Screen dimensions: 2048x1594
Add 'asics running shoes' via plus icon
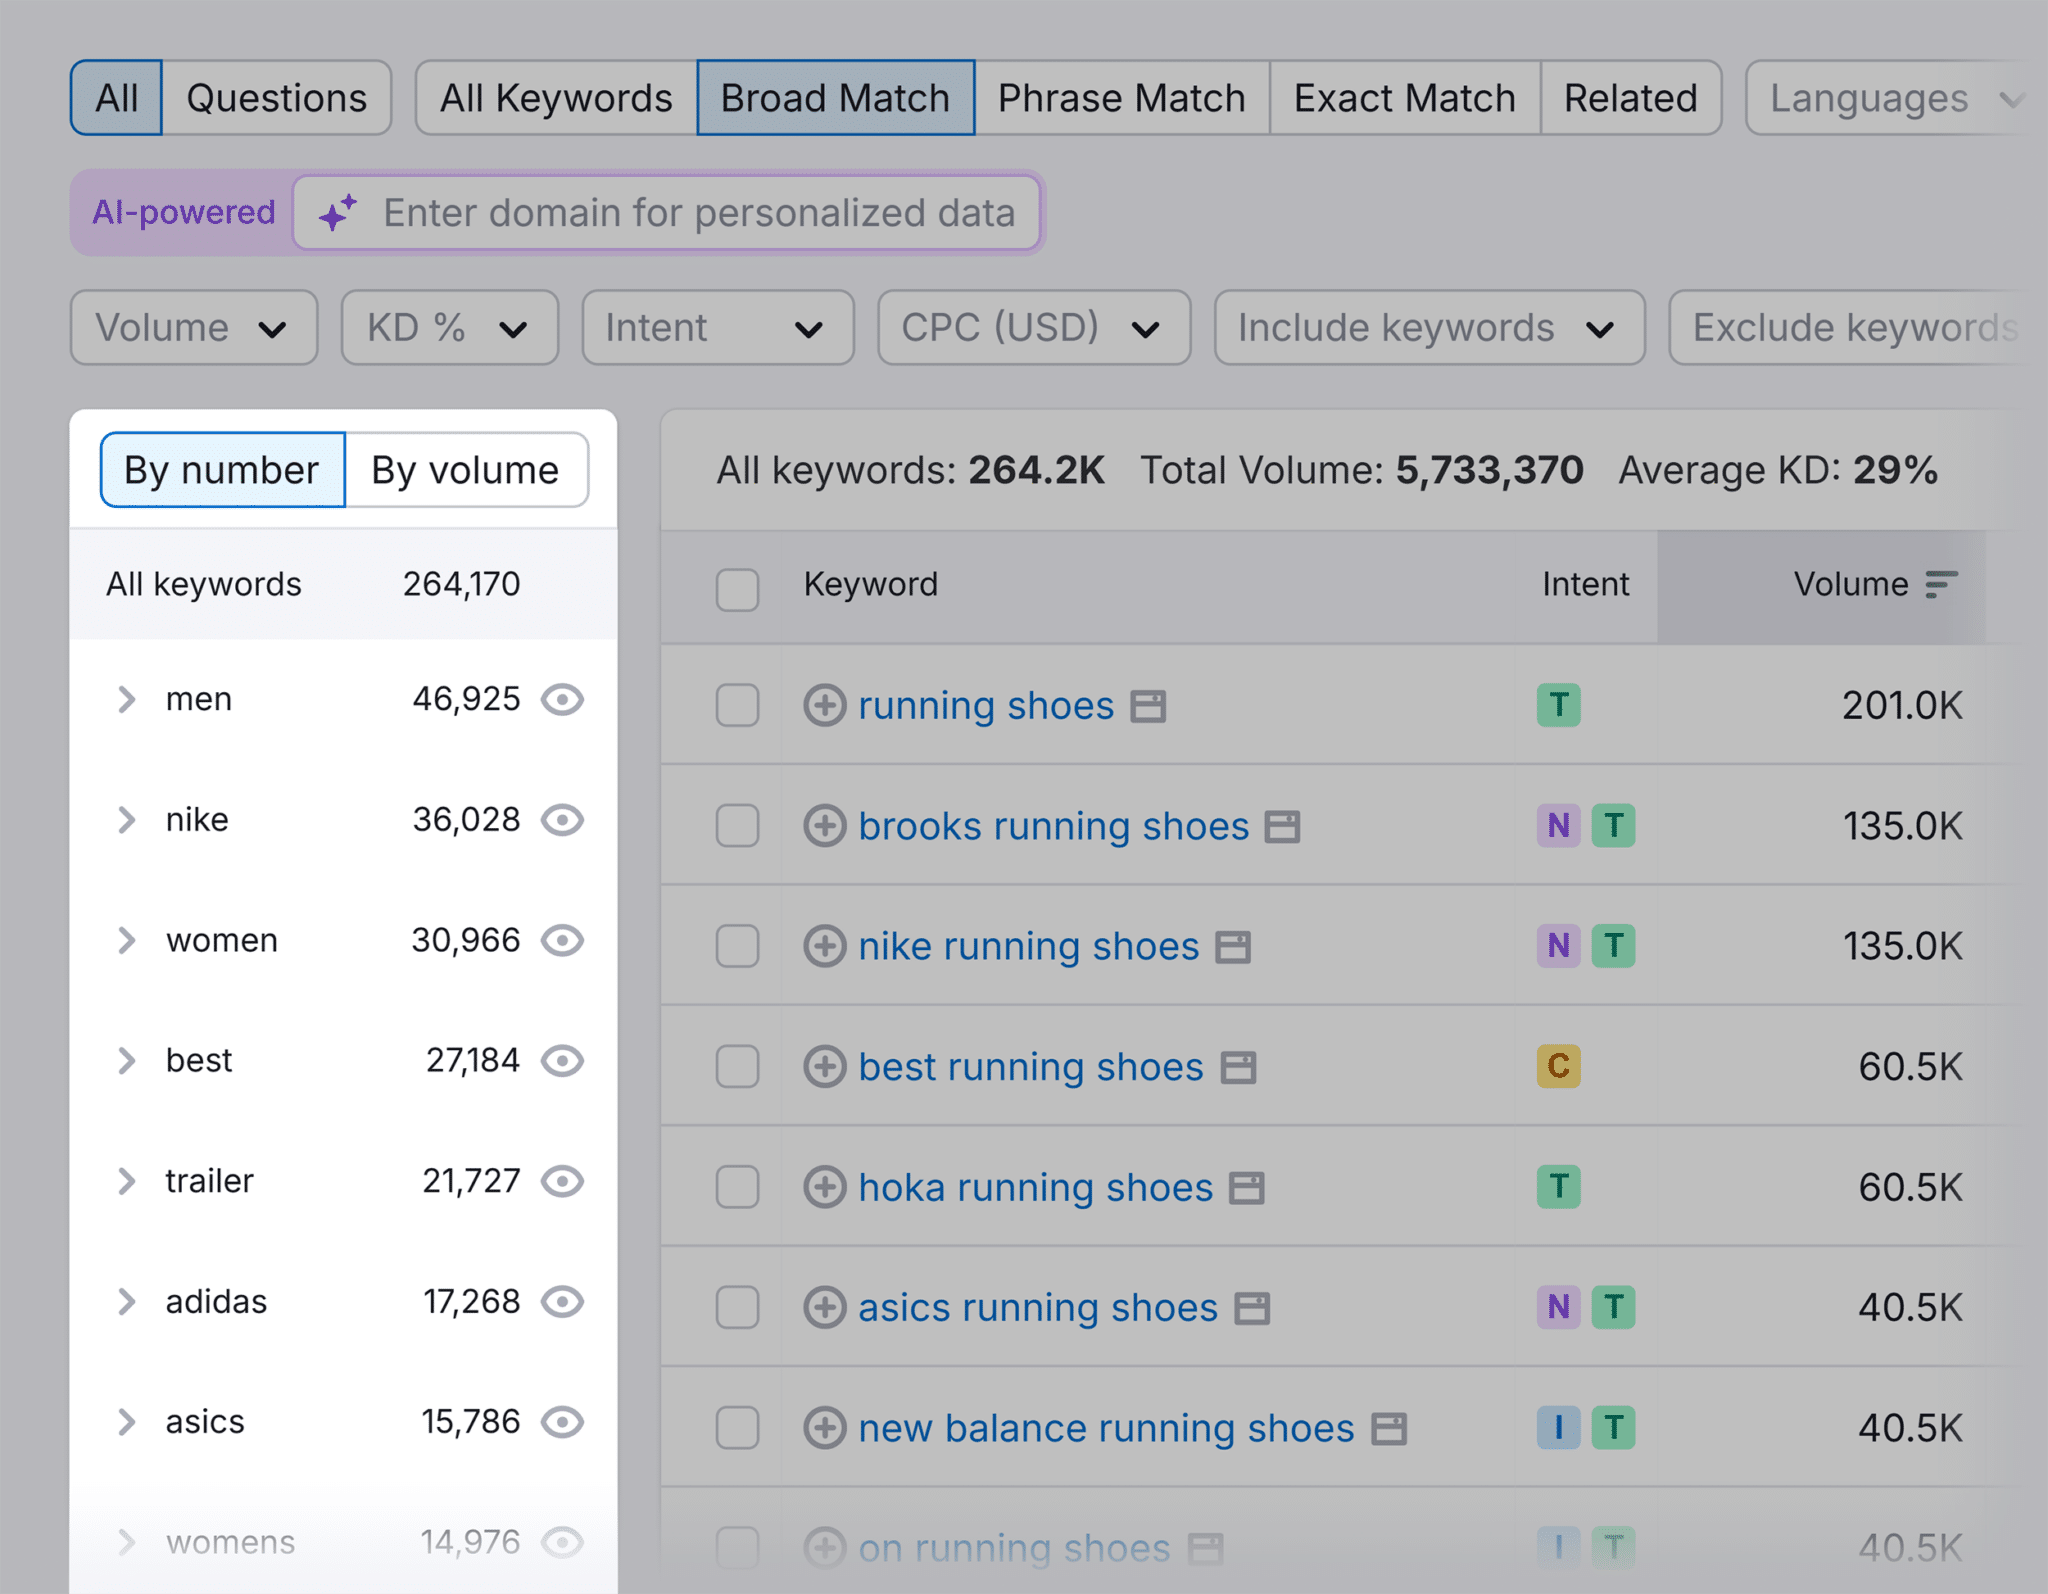tap(825, 1307)
